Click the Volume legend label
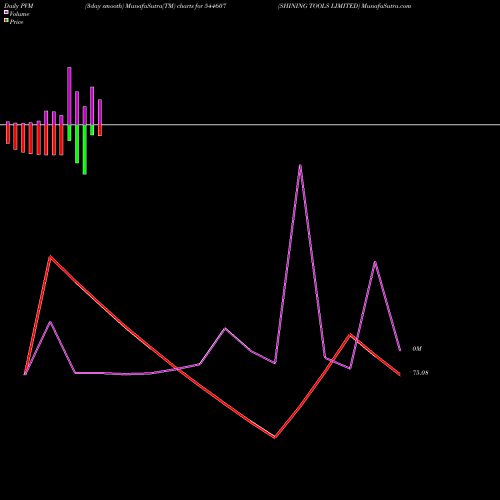The width and height of the screenshot is (500, 500). (19, 14)
